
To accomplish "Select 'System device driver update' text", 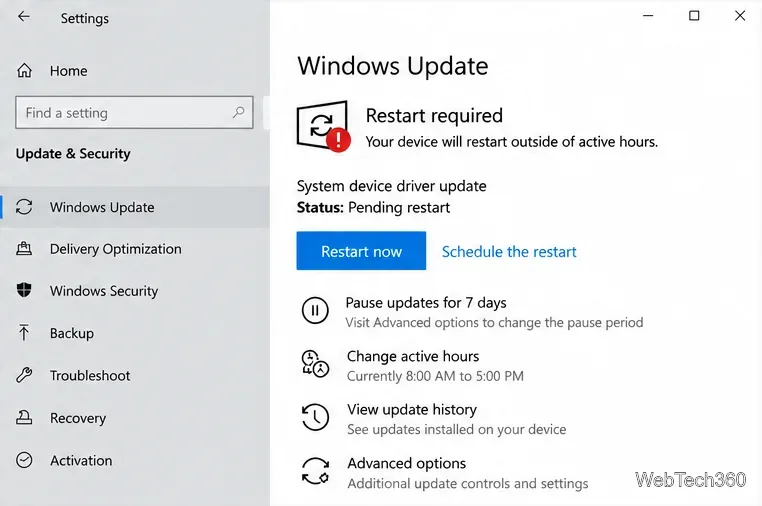I will 391,186.
